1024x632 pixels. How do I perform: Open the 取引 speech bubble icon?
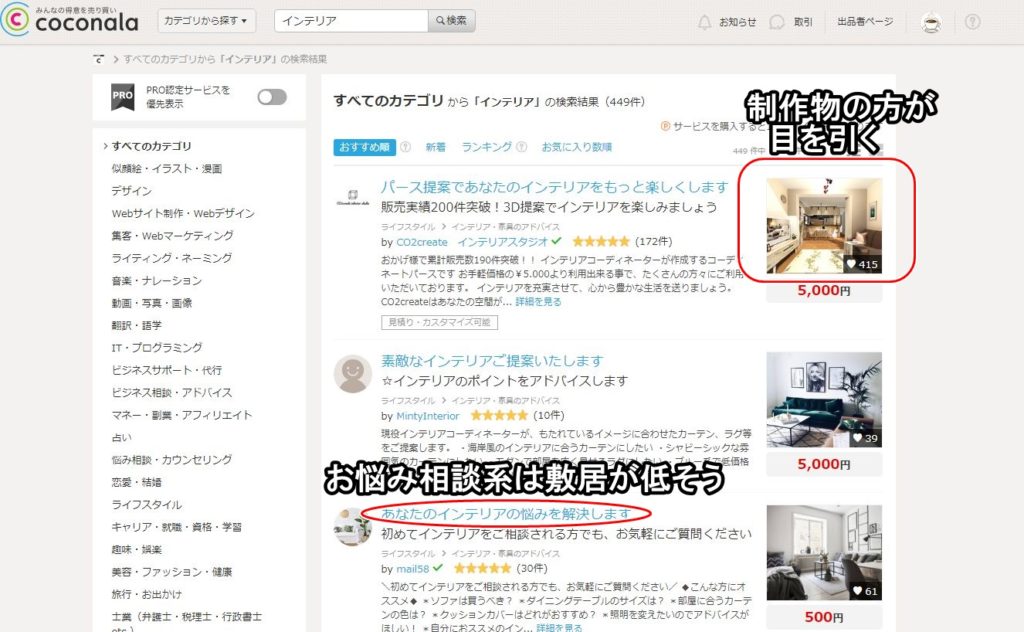[x=776, y=22]
